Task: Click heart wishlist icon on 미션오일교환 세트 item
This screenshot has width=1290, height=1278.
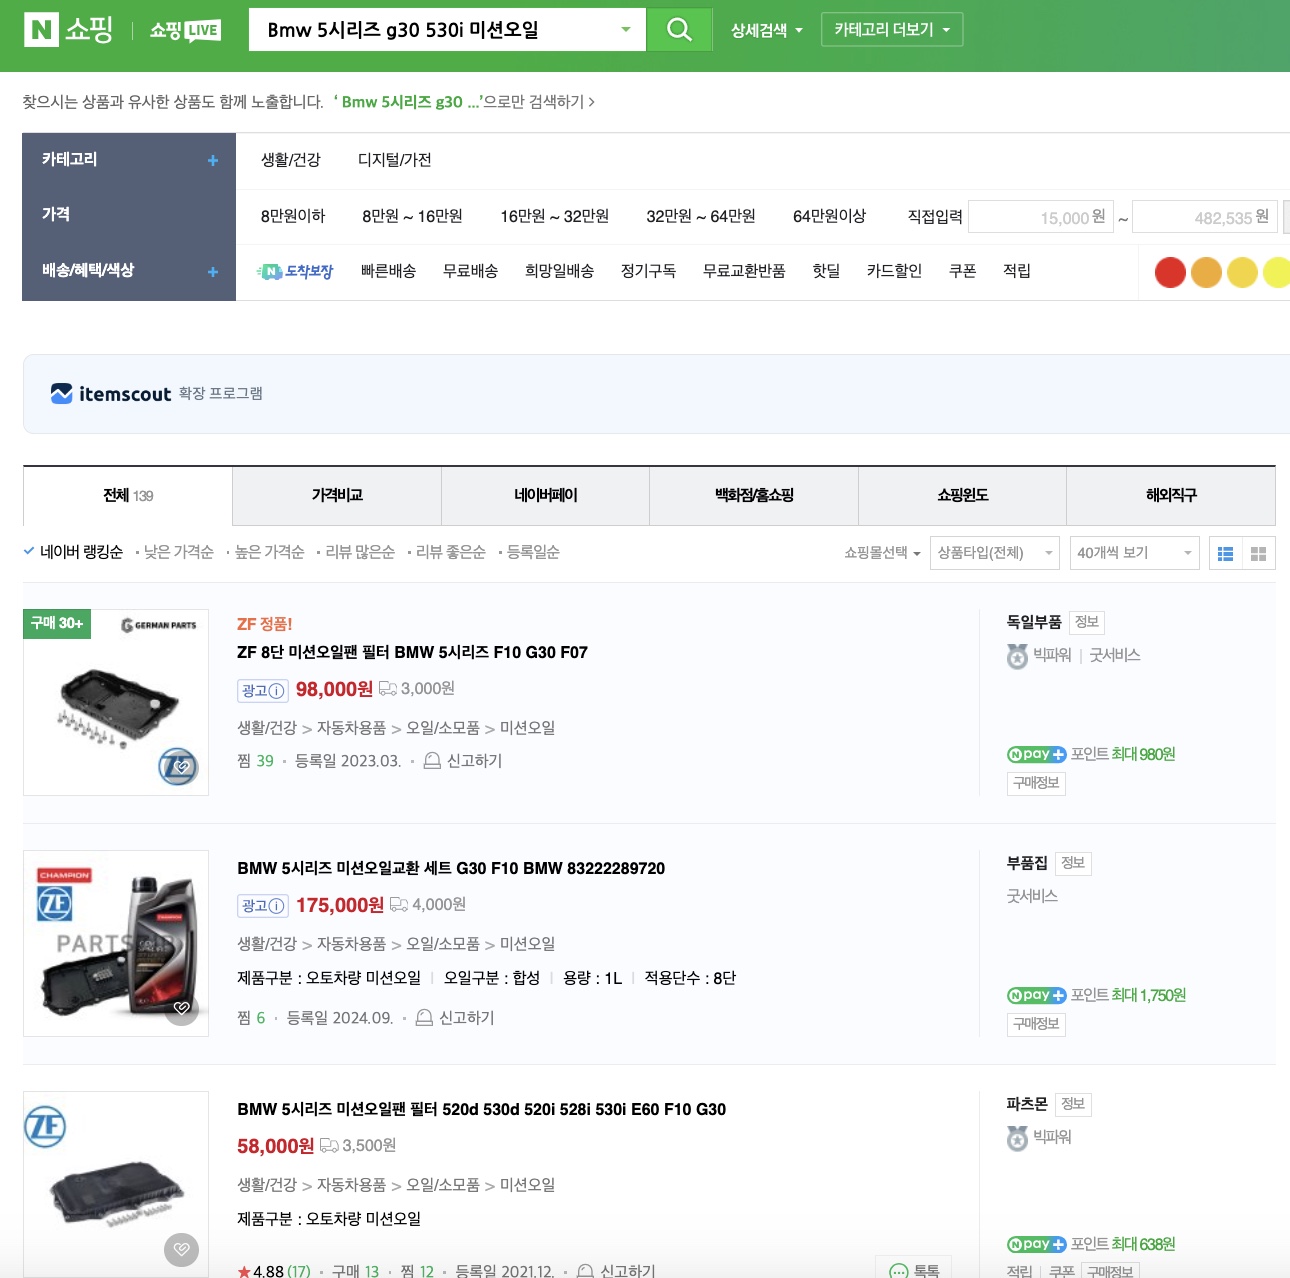Action: click(181, 1008)
